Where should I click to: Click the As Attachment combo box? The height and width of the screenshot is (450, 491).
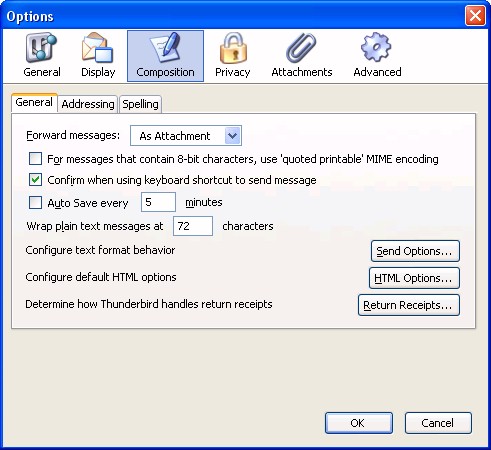coord(186,136)
